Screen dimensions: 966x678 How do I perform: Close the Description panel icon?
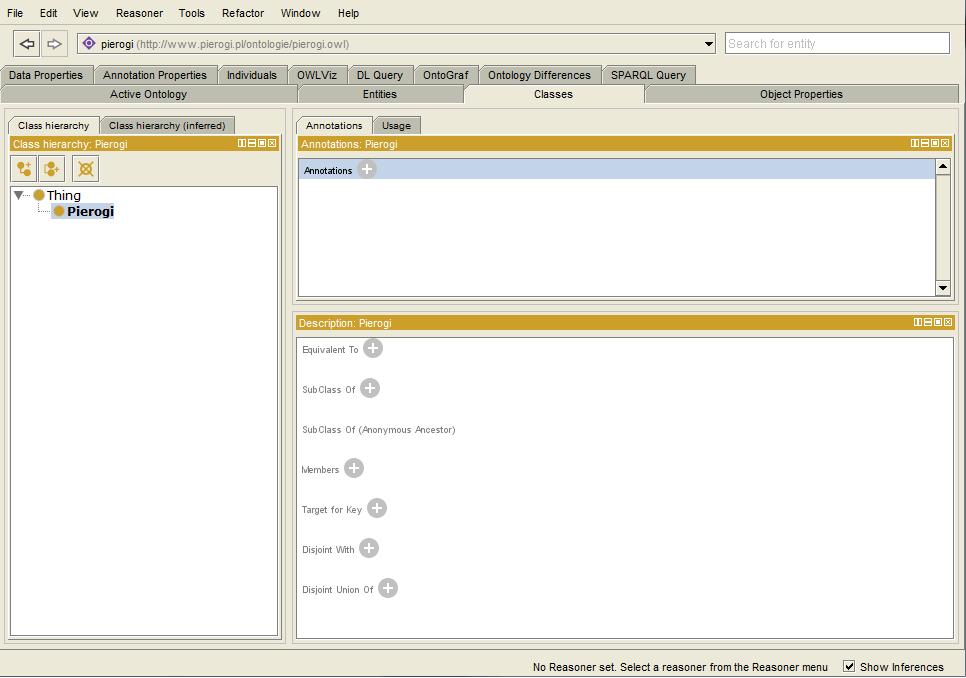tap(948, 322)
